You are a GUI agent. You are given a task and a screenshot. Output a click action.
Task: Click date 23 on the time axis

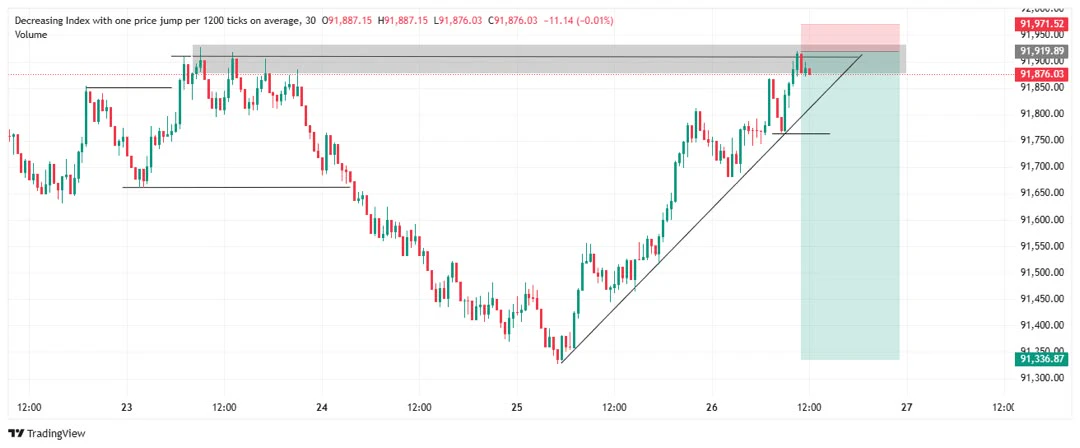tap(126, 407)
